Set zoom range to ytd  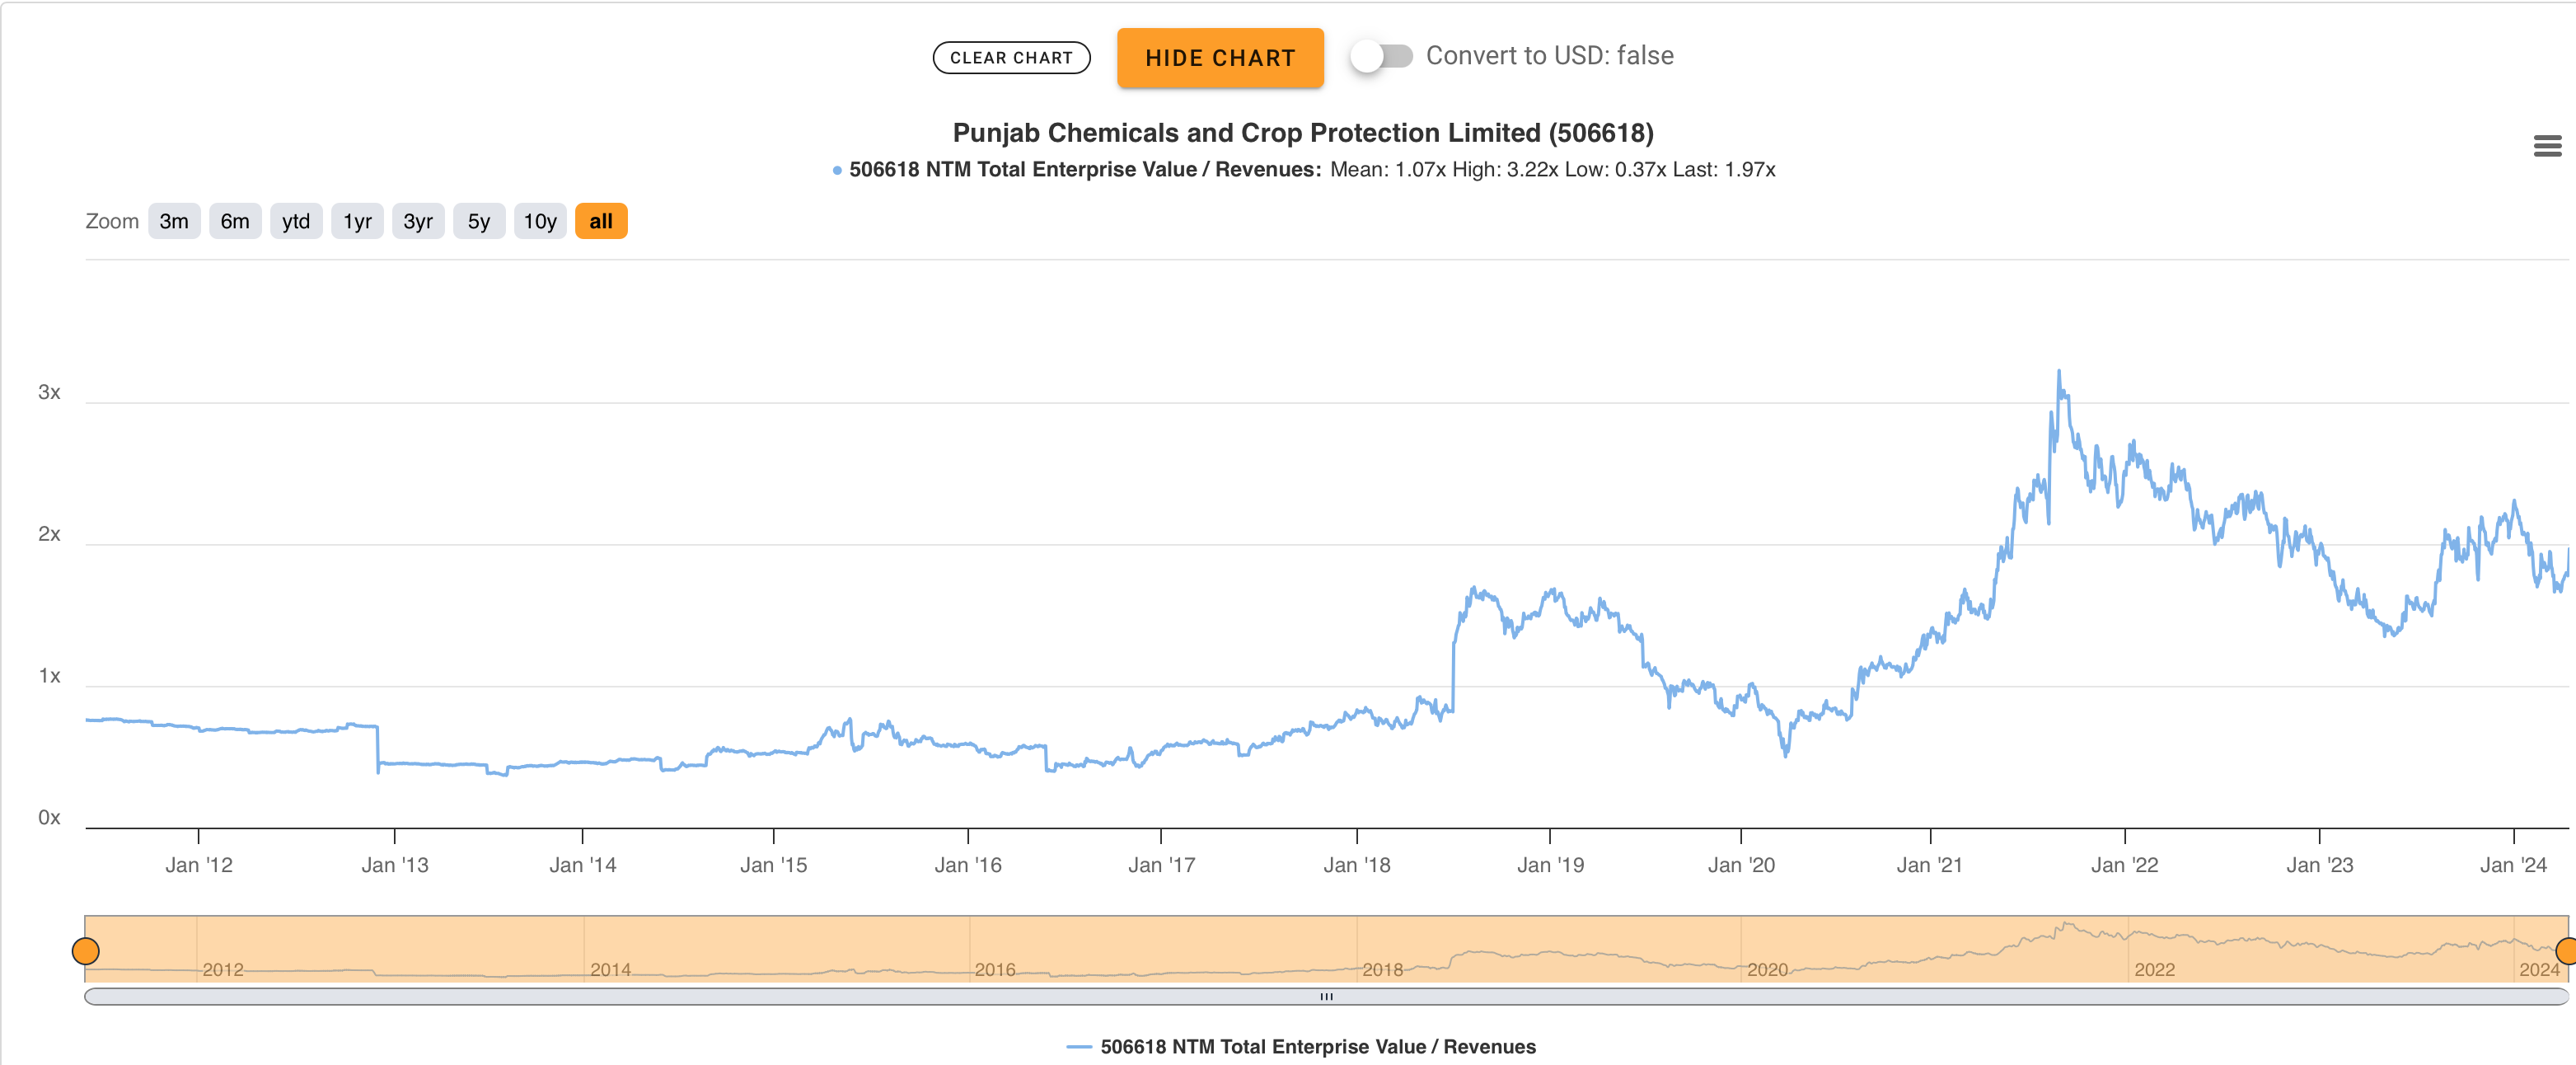coord(296,221)
